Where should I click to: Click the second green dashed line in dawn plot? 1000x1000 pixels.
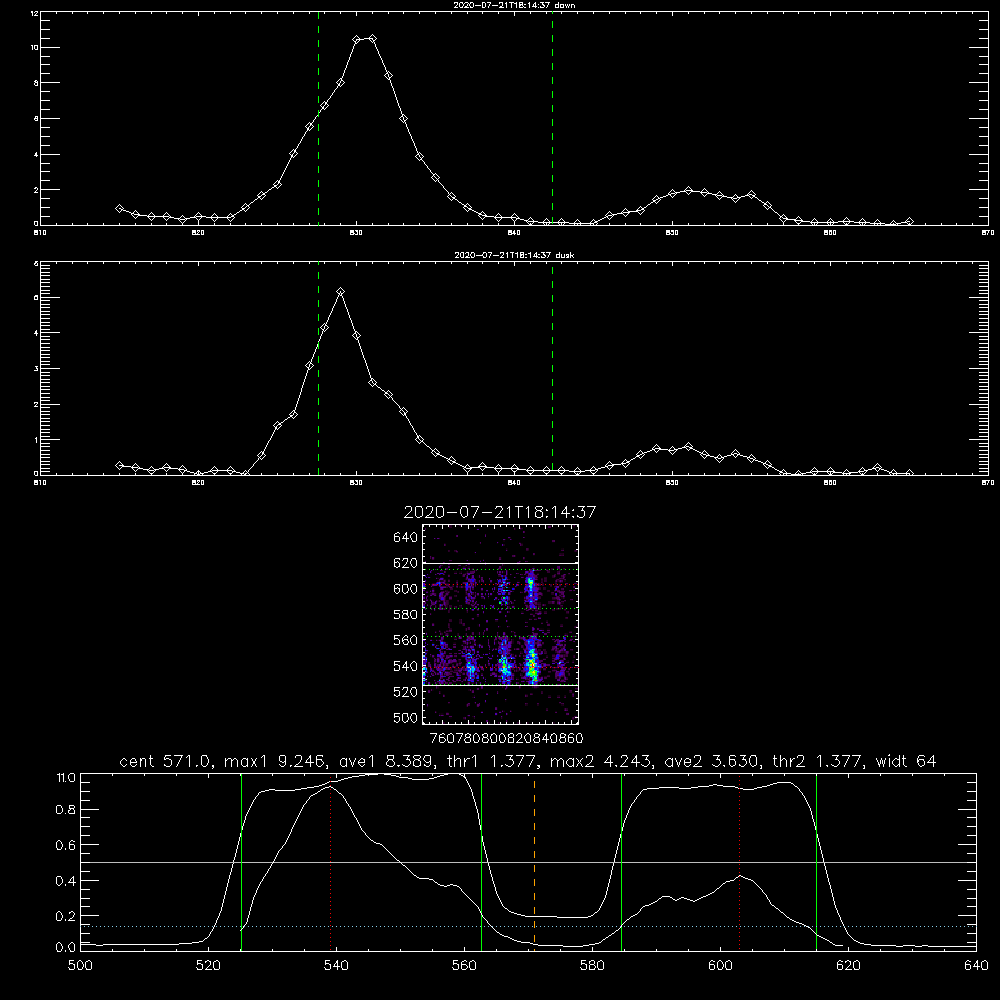(552, 118)
